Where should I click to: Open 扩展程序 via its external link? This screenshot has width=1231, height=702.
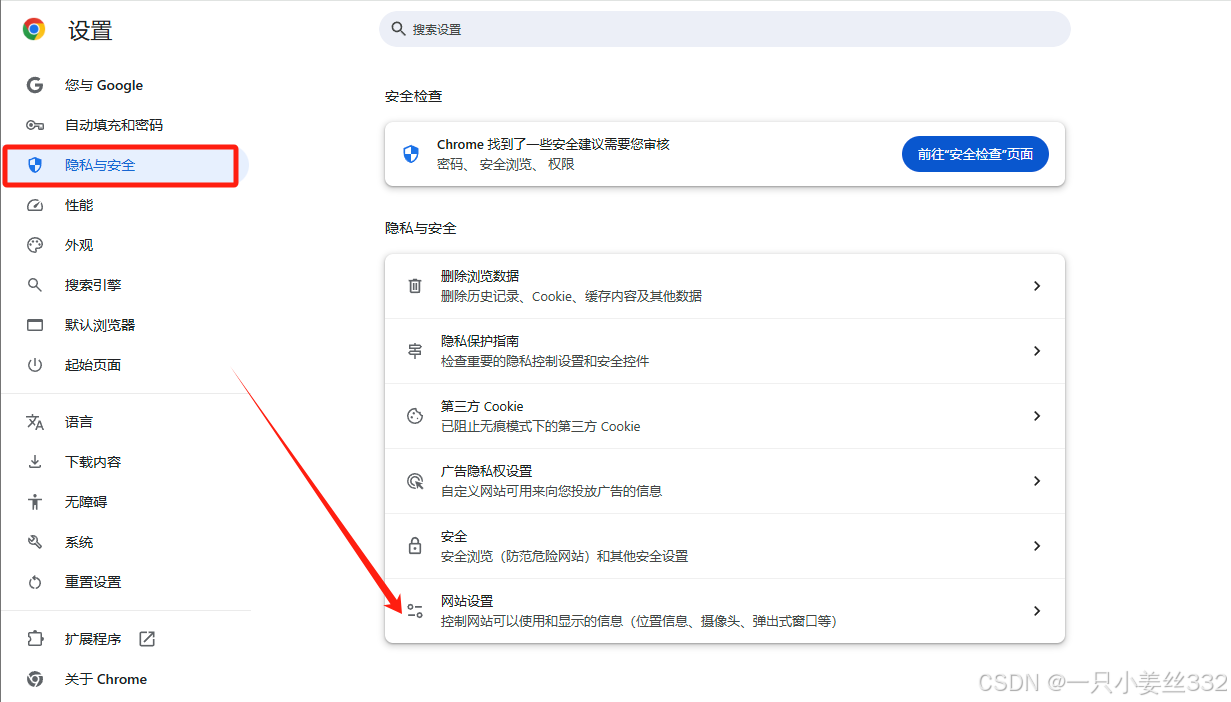[x=146, y=638]
